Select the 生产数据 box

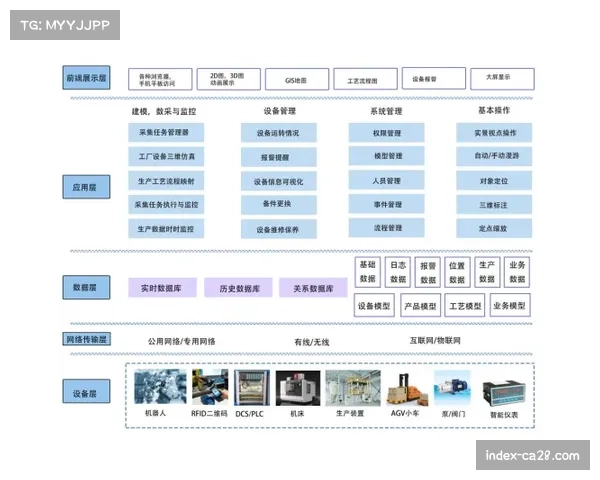(x=487, y=272)
